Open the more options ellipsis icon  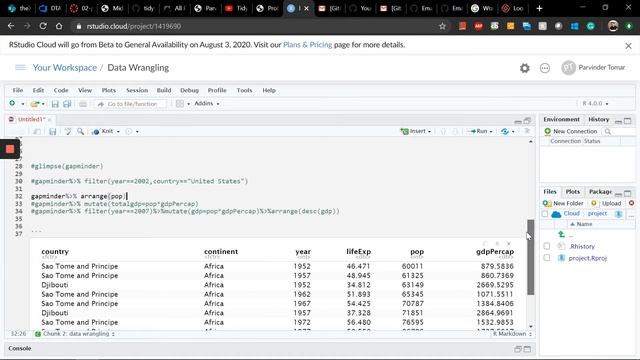545,68
